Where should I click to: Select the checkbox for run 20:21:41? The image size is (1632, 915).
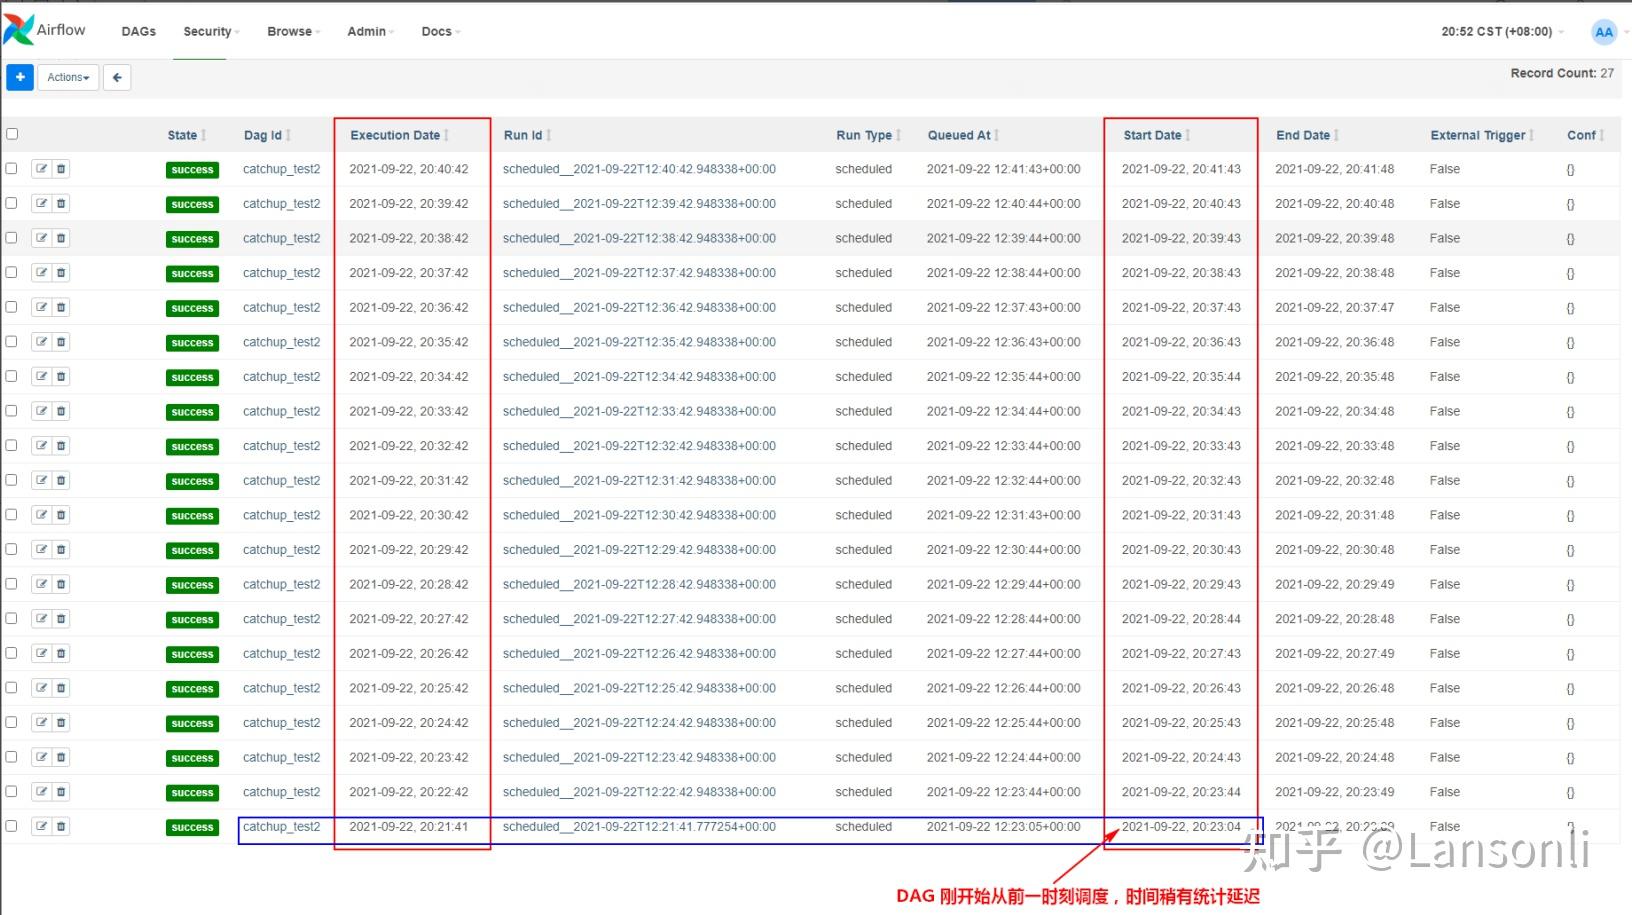(12, 826)
